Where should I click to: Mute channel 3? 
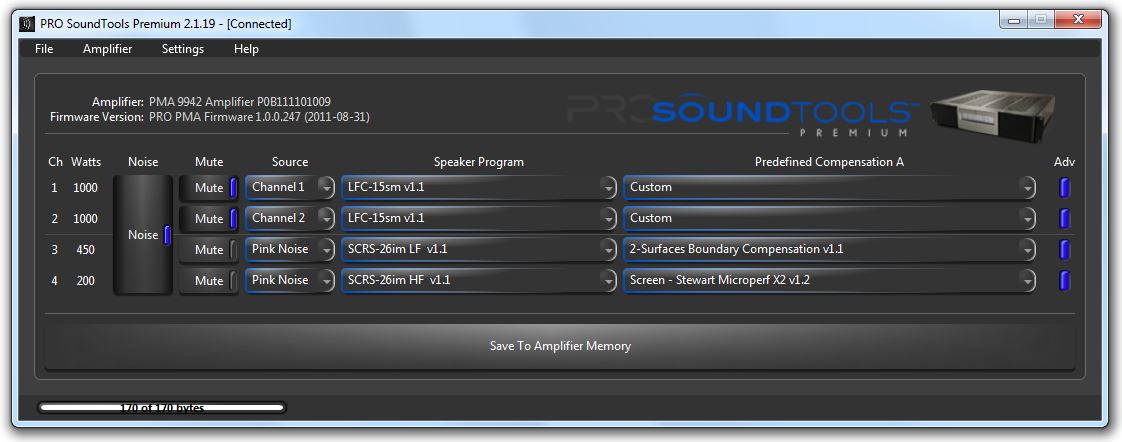point(208,250)
